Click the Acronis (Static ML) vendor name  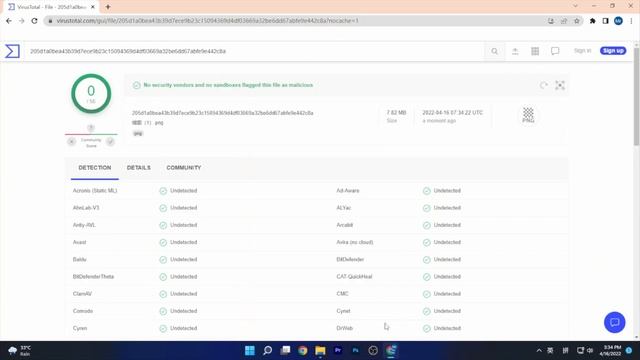tap(95, 191)
